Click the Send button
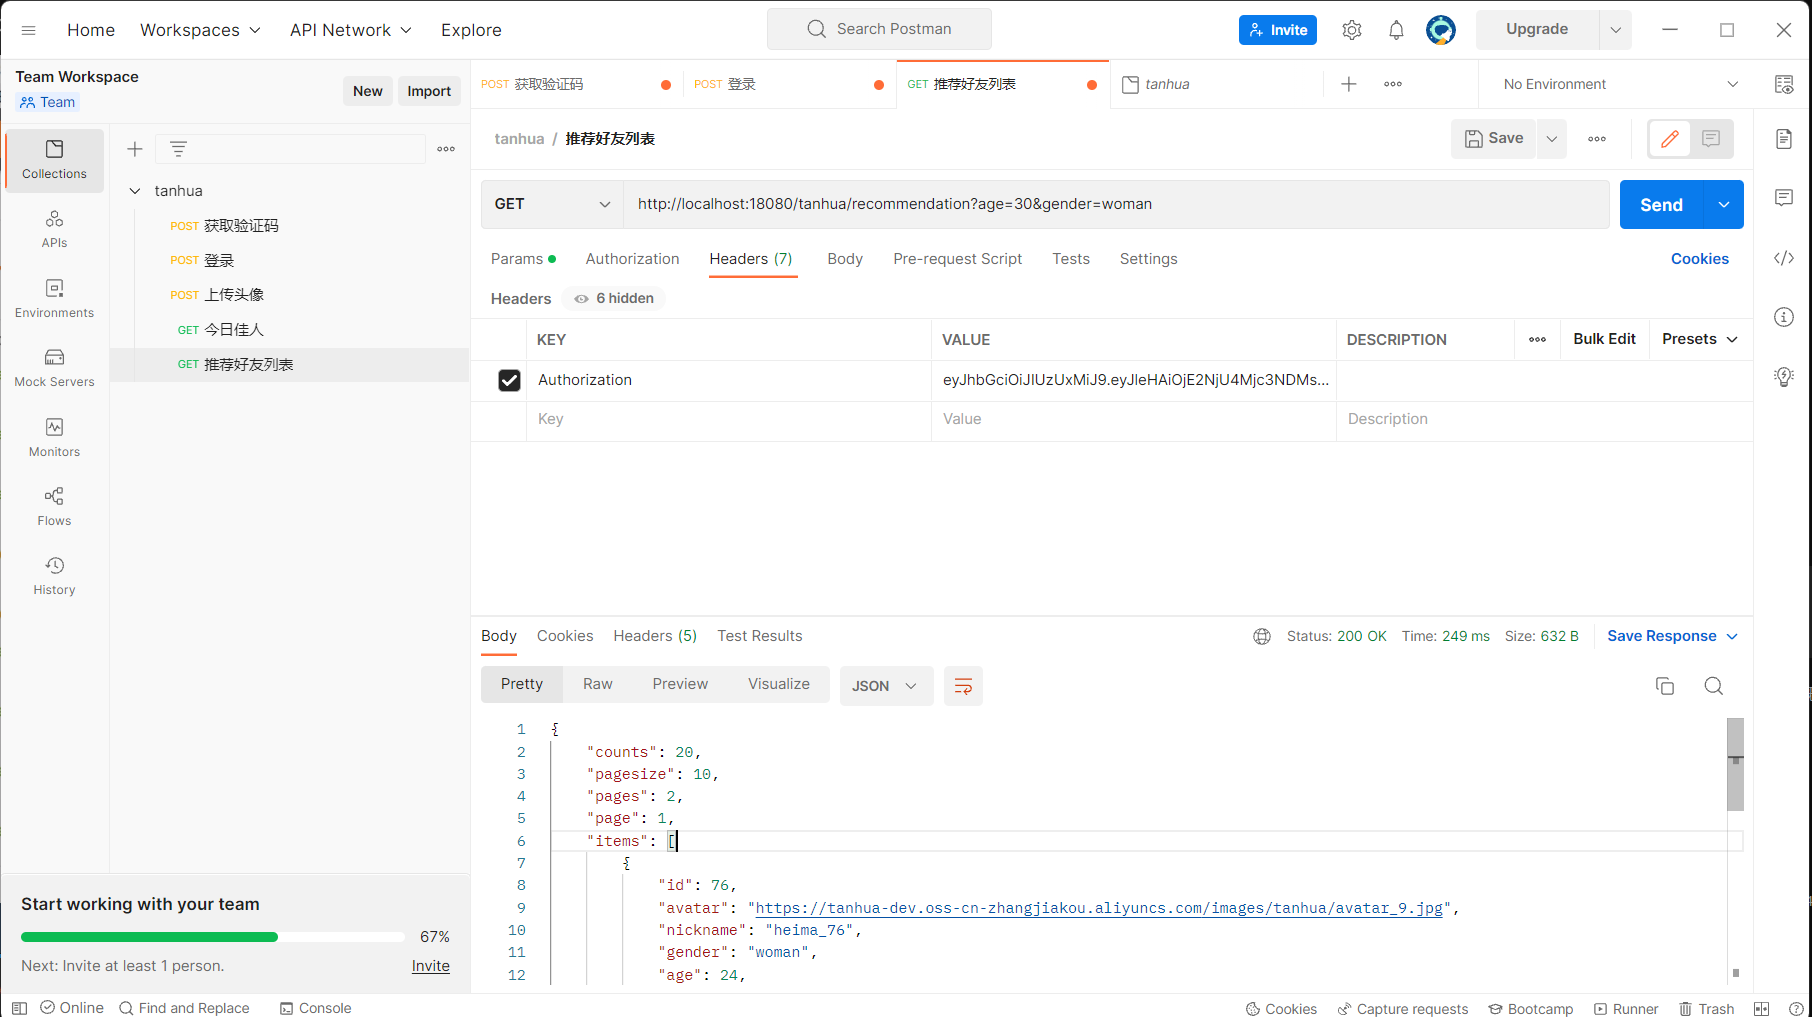 point(1662,204)
